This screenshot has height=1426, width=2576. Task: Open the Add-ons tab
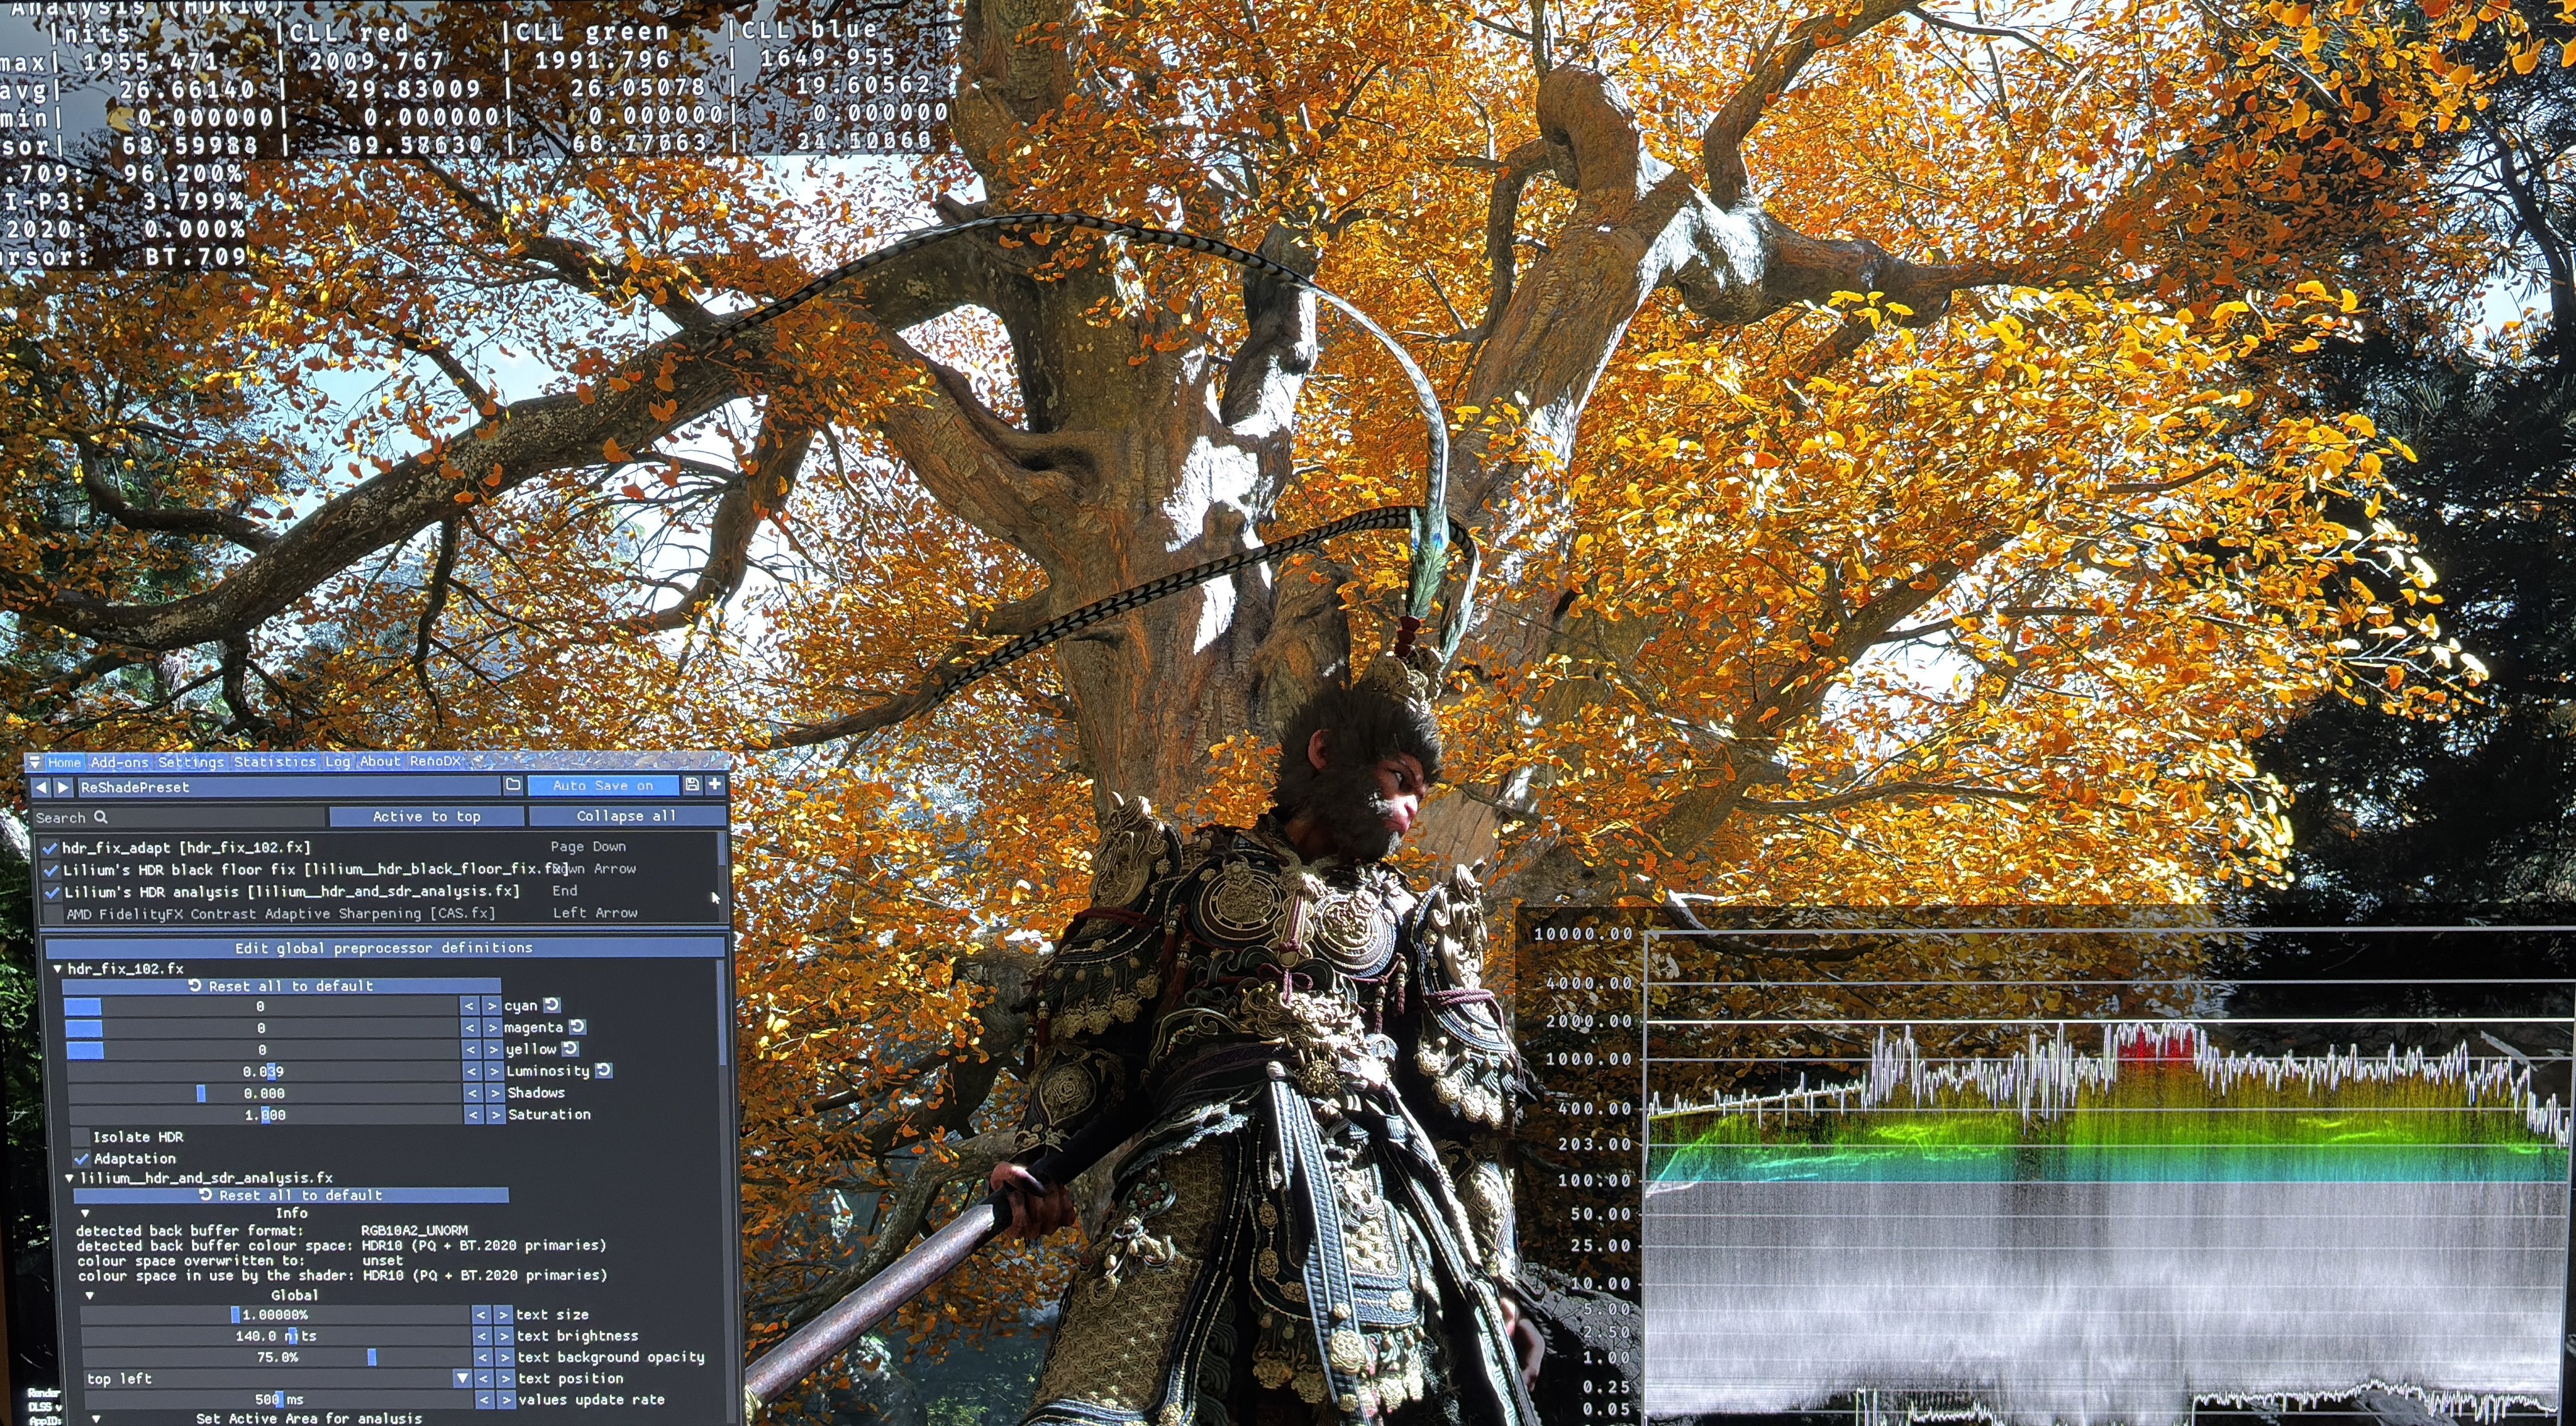coord(119,762)
